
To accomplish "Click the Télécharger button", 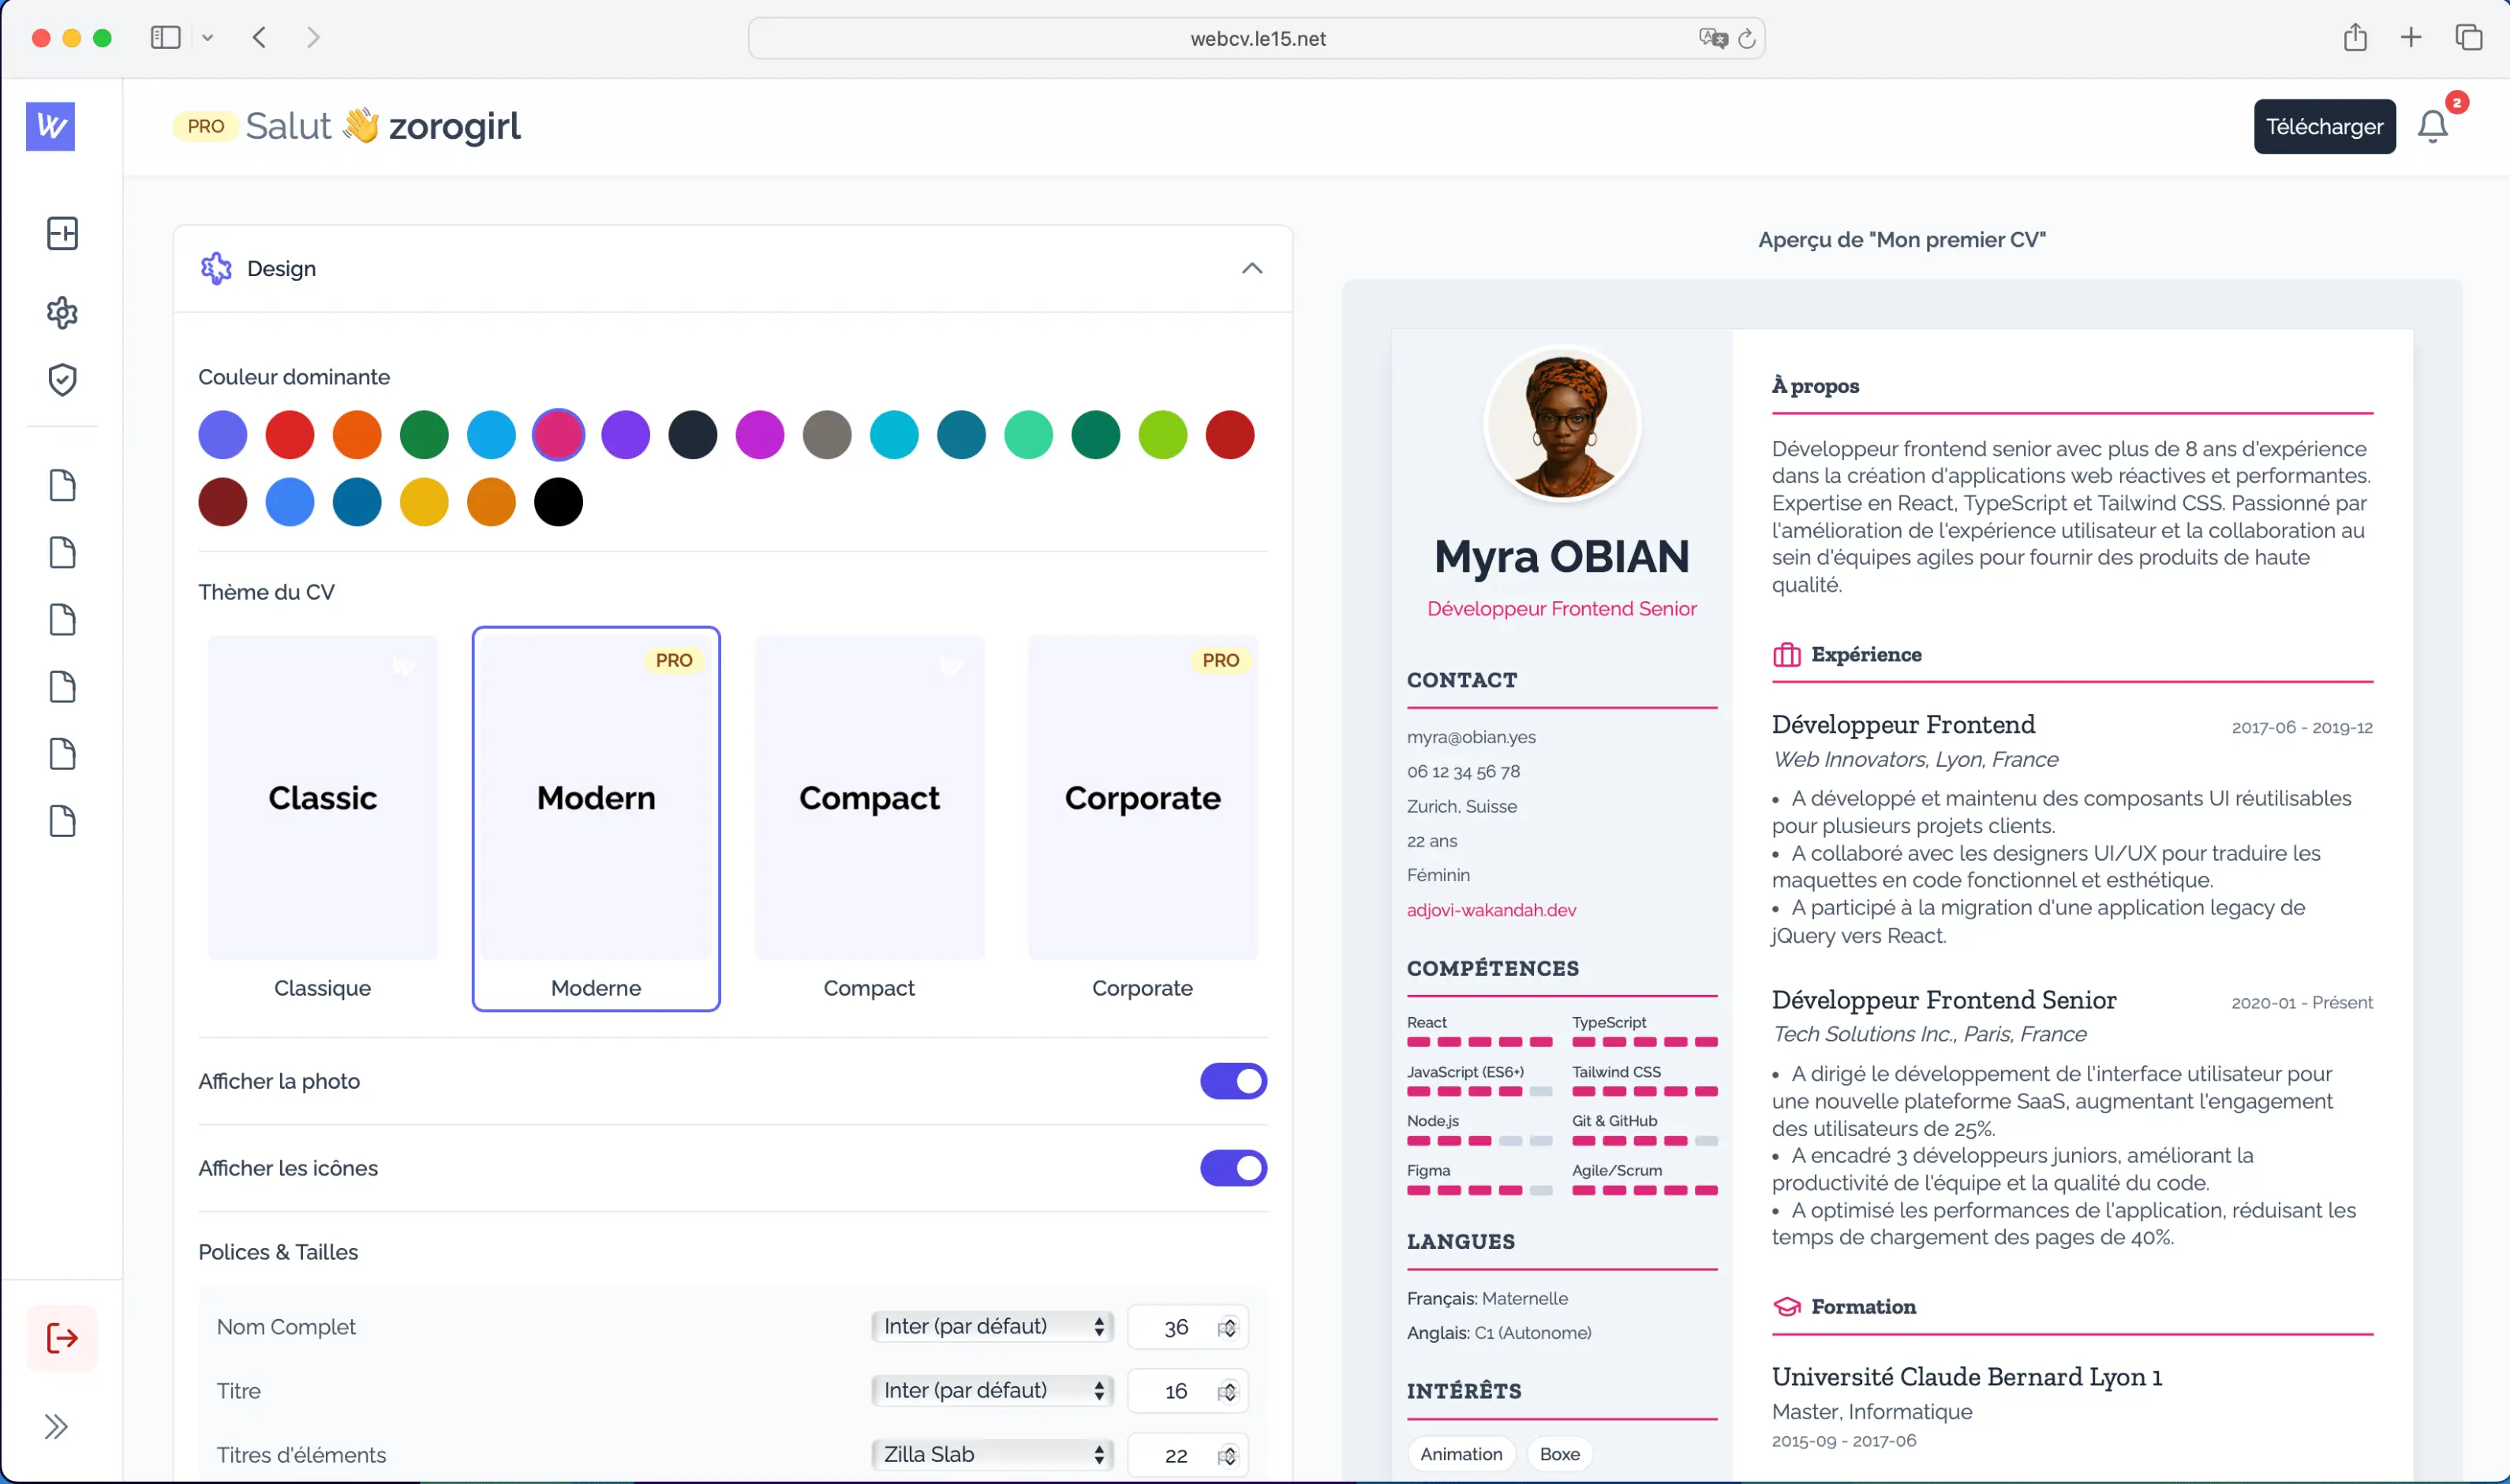I will pos(2324,126).
